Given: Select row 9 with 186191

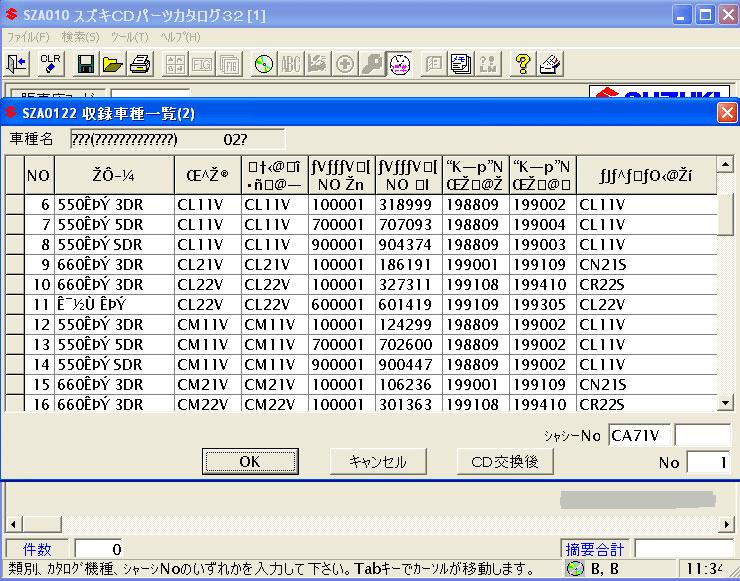Looking at the screenshot, I should coord(362,264).
